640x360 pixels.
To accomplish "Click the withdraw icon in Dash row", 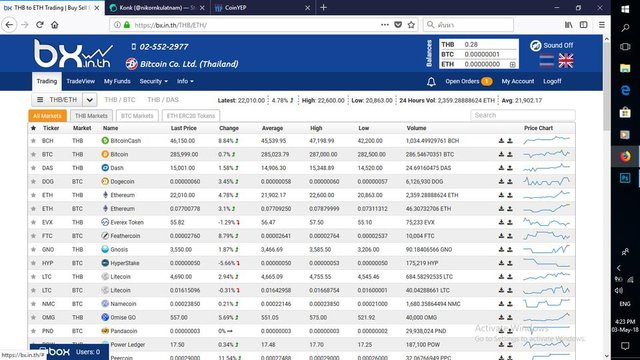I will [510, 168].
